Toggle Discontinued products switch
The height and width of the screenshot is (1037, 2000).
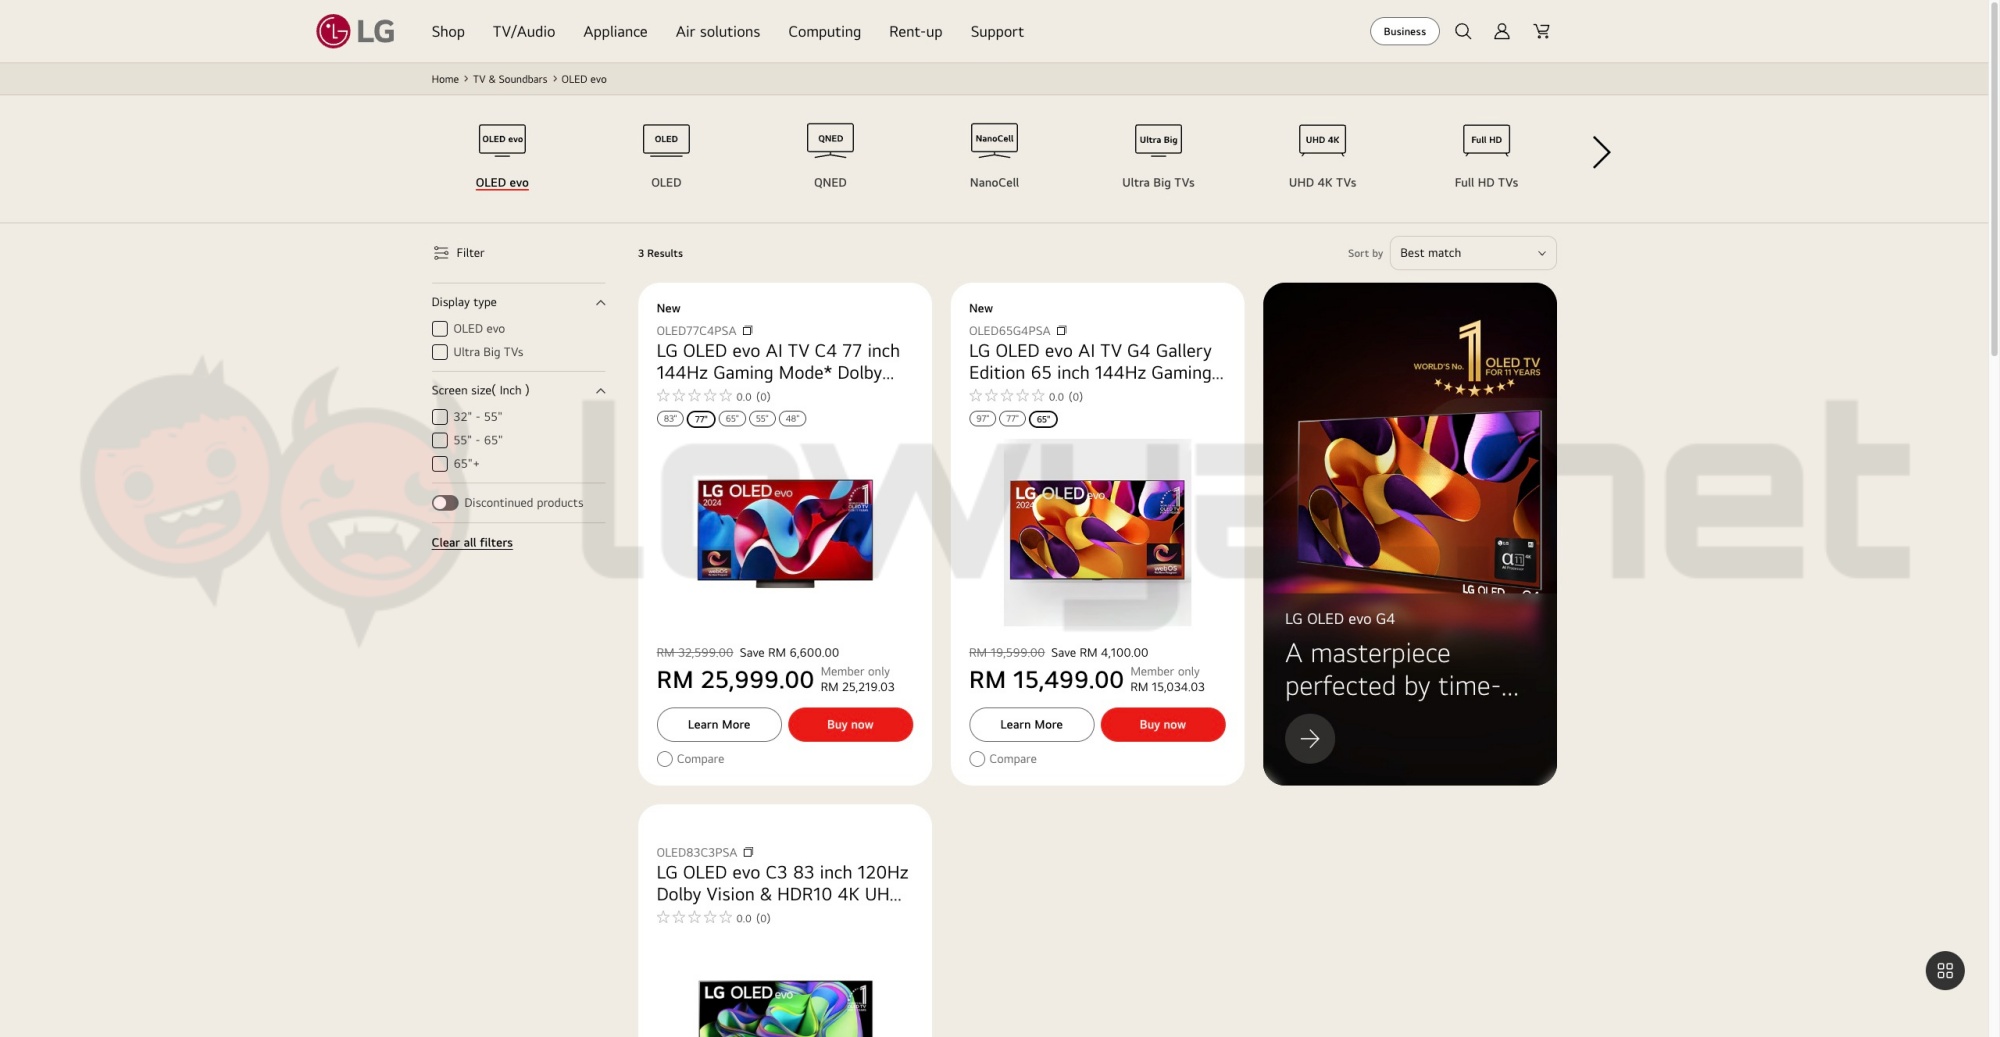445,503
